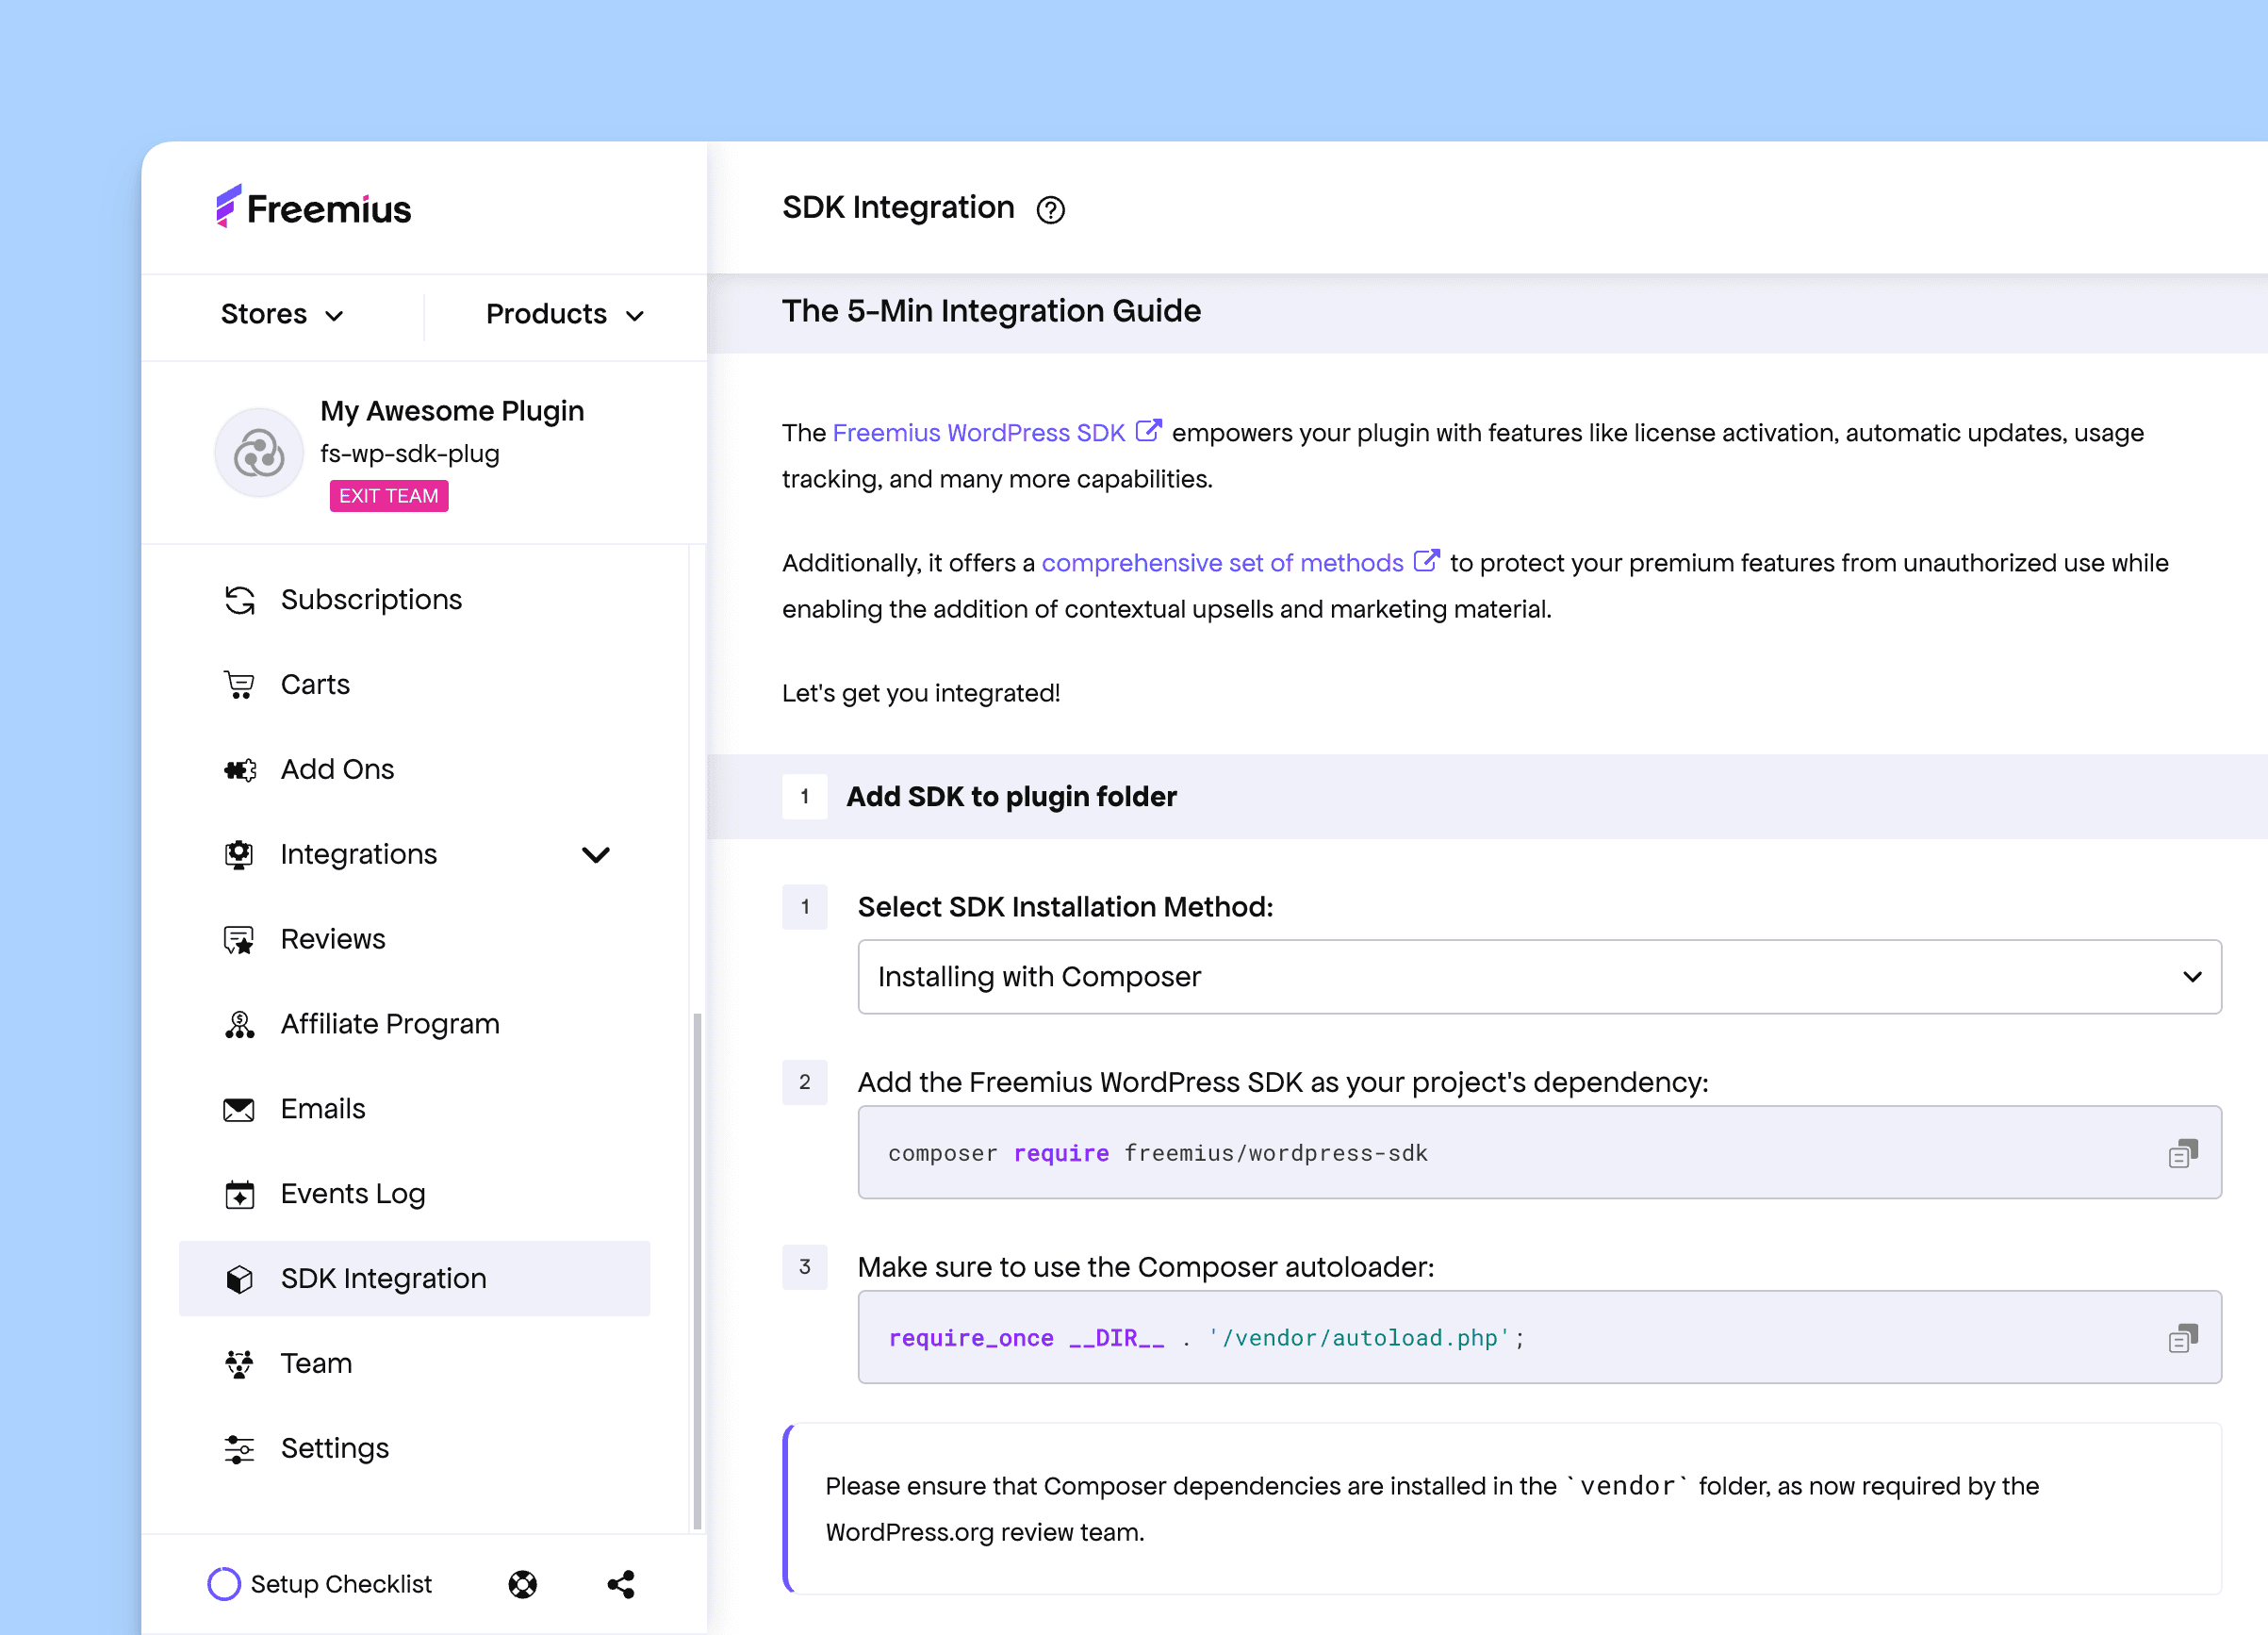Screen dimensions: 2268x1635
Task: Go to Events Log in the sidebar
Action: 414,1194
